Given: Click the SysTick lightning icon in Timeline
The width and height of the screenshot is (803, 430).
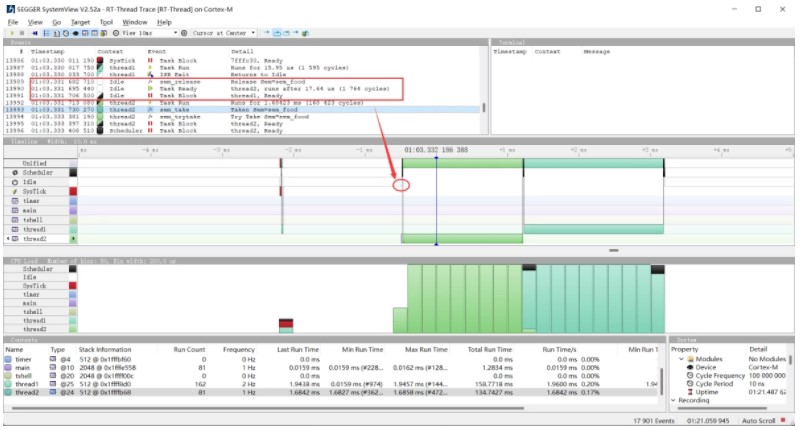Looking at the screenshot, I should pos(15,191).
